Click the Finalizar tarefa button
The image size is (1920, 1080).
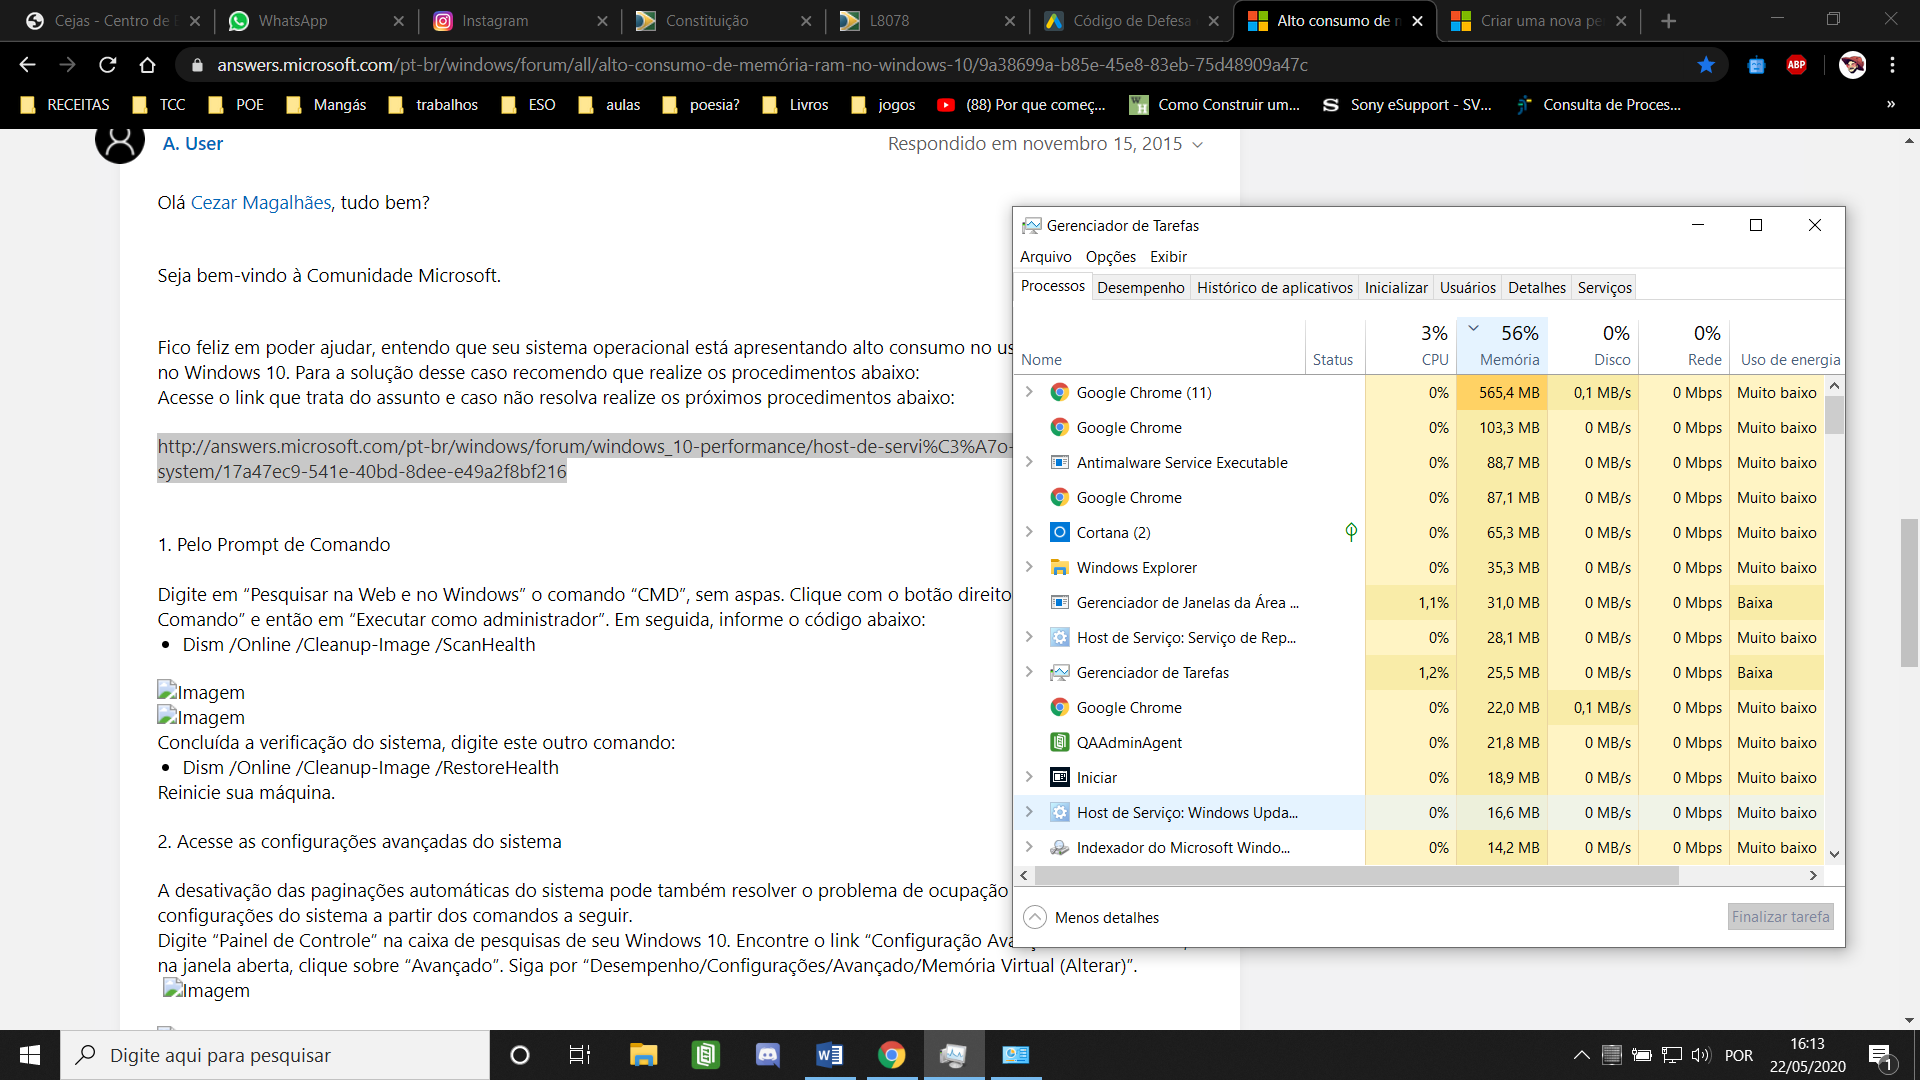click(1780, 917)
